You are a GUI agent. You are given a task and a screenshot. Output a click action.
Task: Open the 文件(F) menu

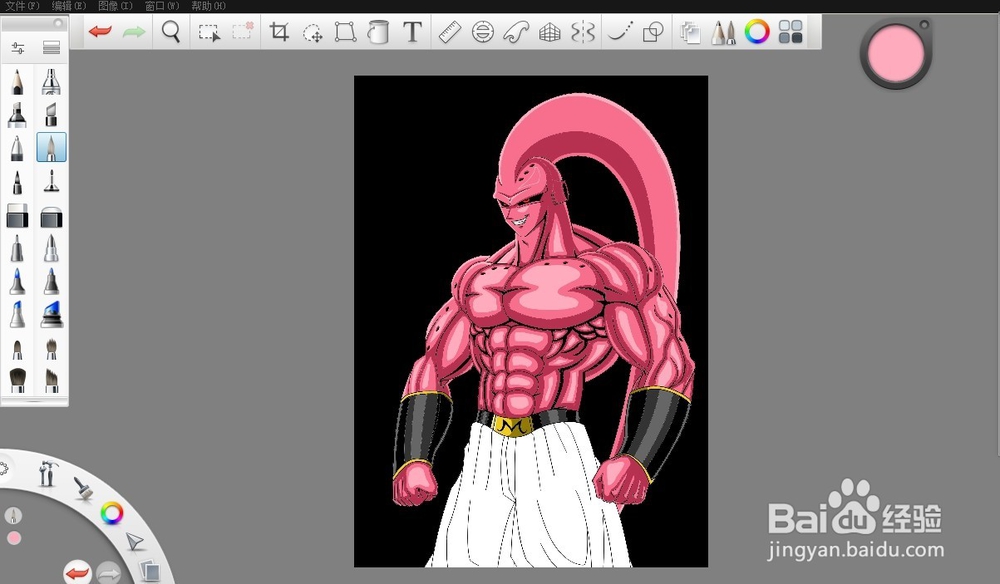tap(22, 6)
